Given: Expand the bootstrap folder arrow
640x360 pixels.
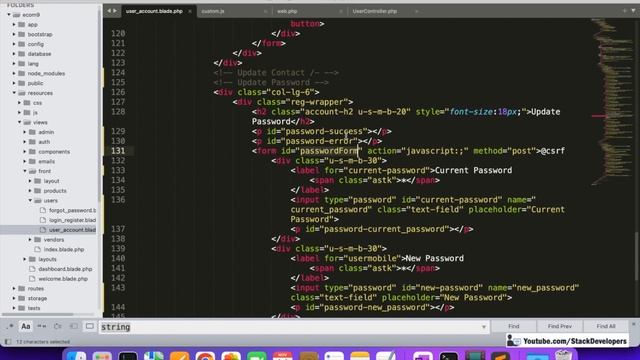Looking at the screenshot, I should point(14,34).
